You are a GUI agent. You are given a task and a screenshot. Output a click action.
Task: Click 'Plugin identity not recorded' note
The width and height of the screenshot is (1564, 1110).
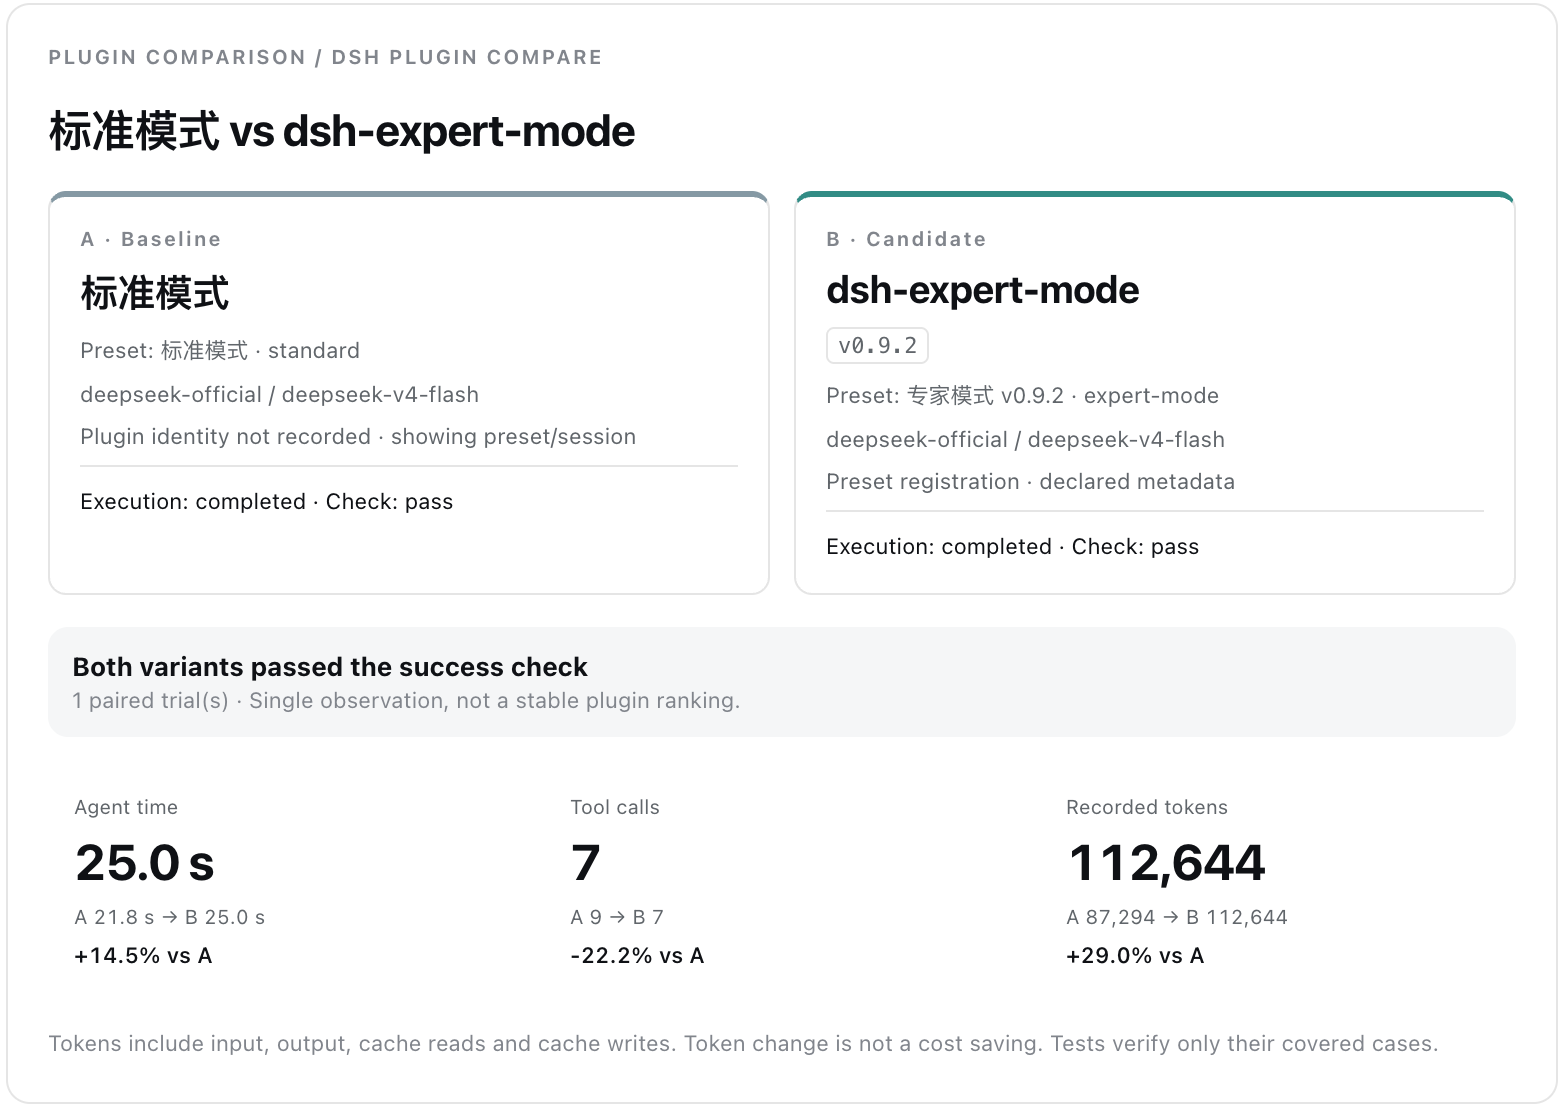click(225, 437)
